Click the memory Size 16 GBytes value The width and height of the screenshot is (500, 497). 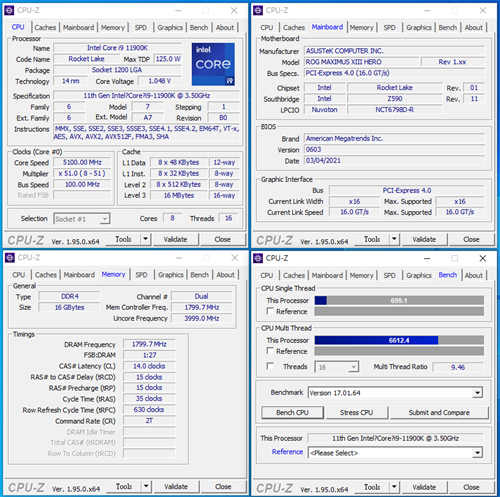click(x=69, y=307)
